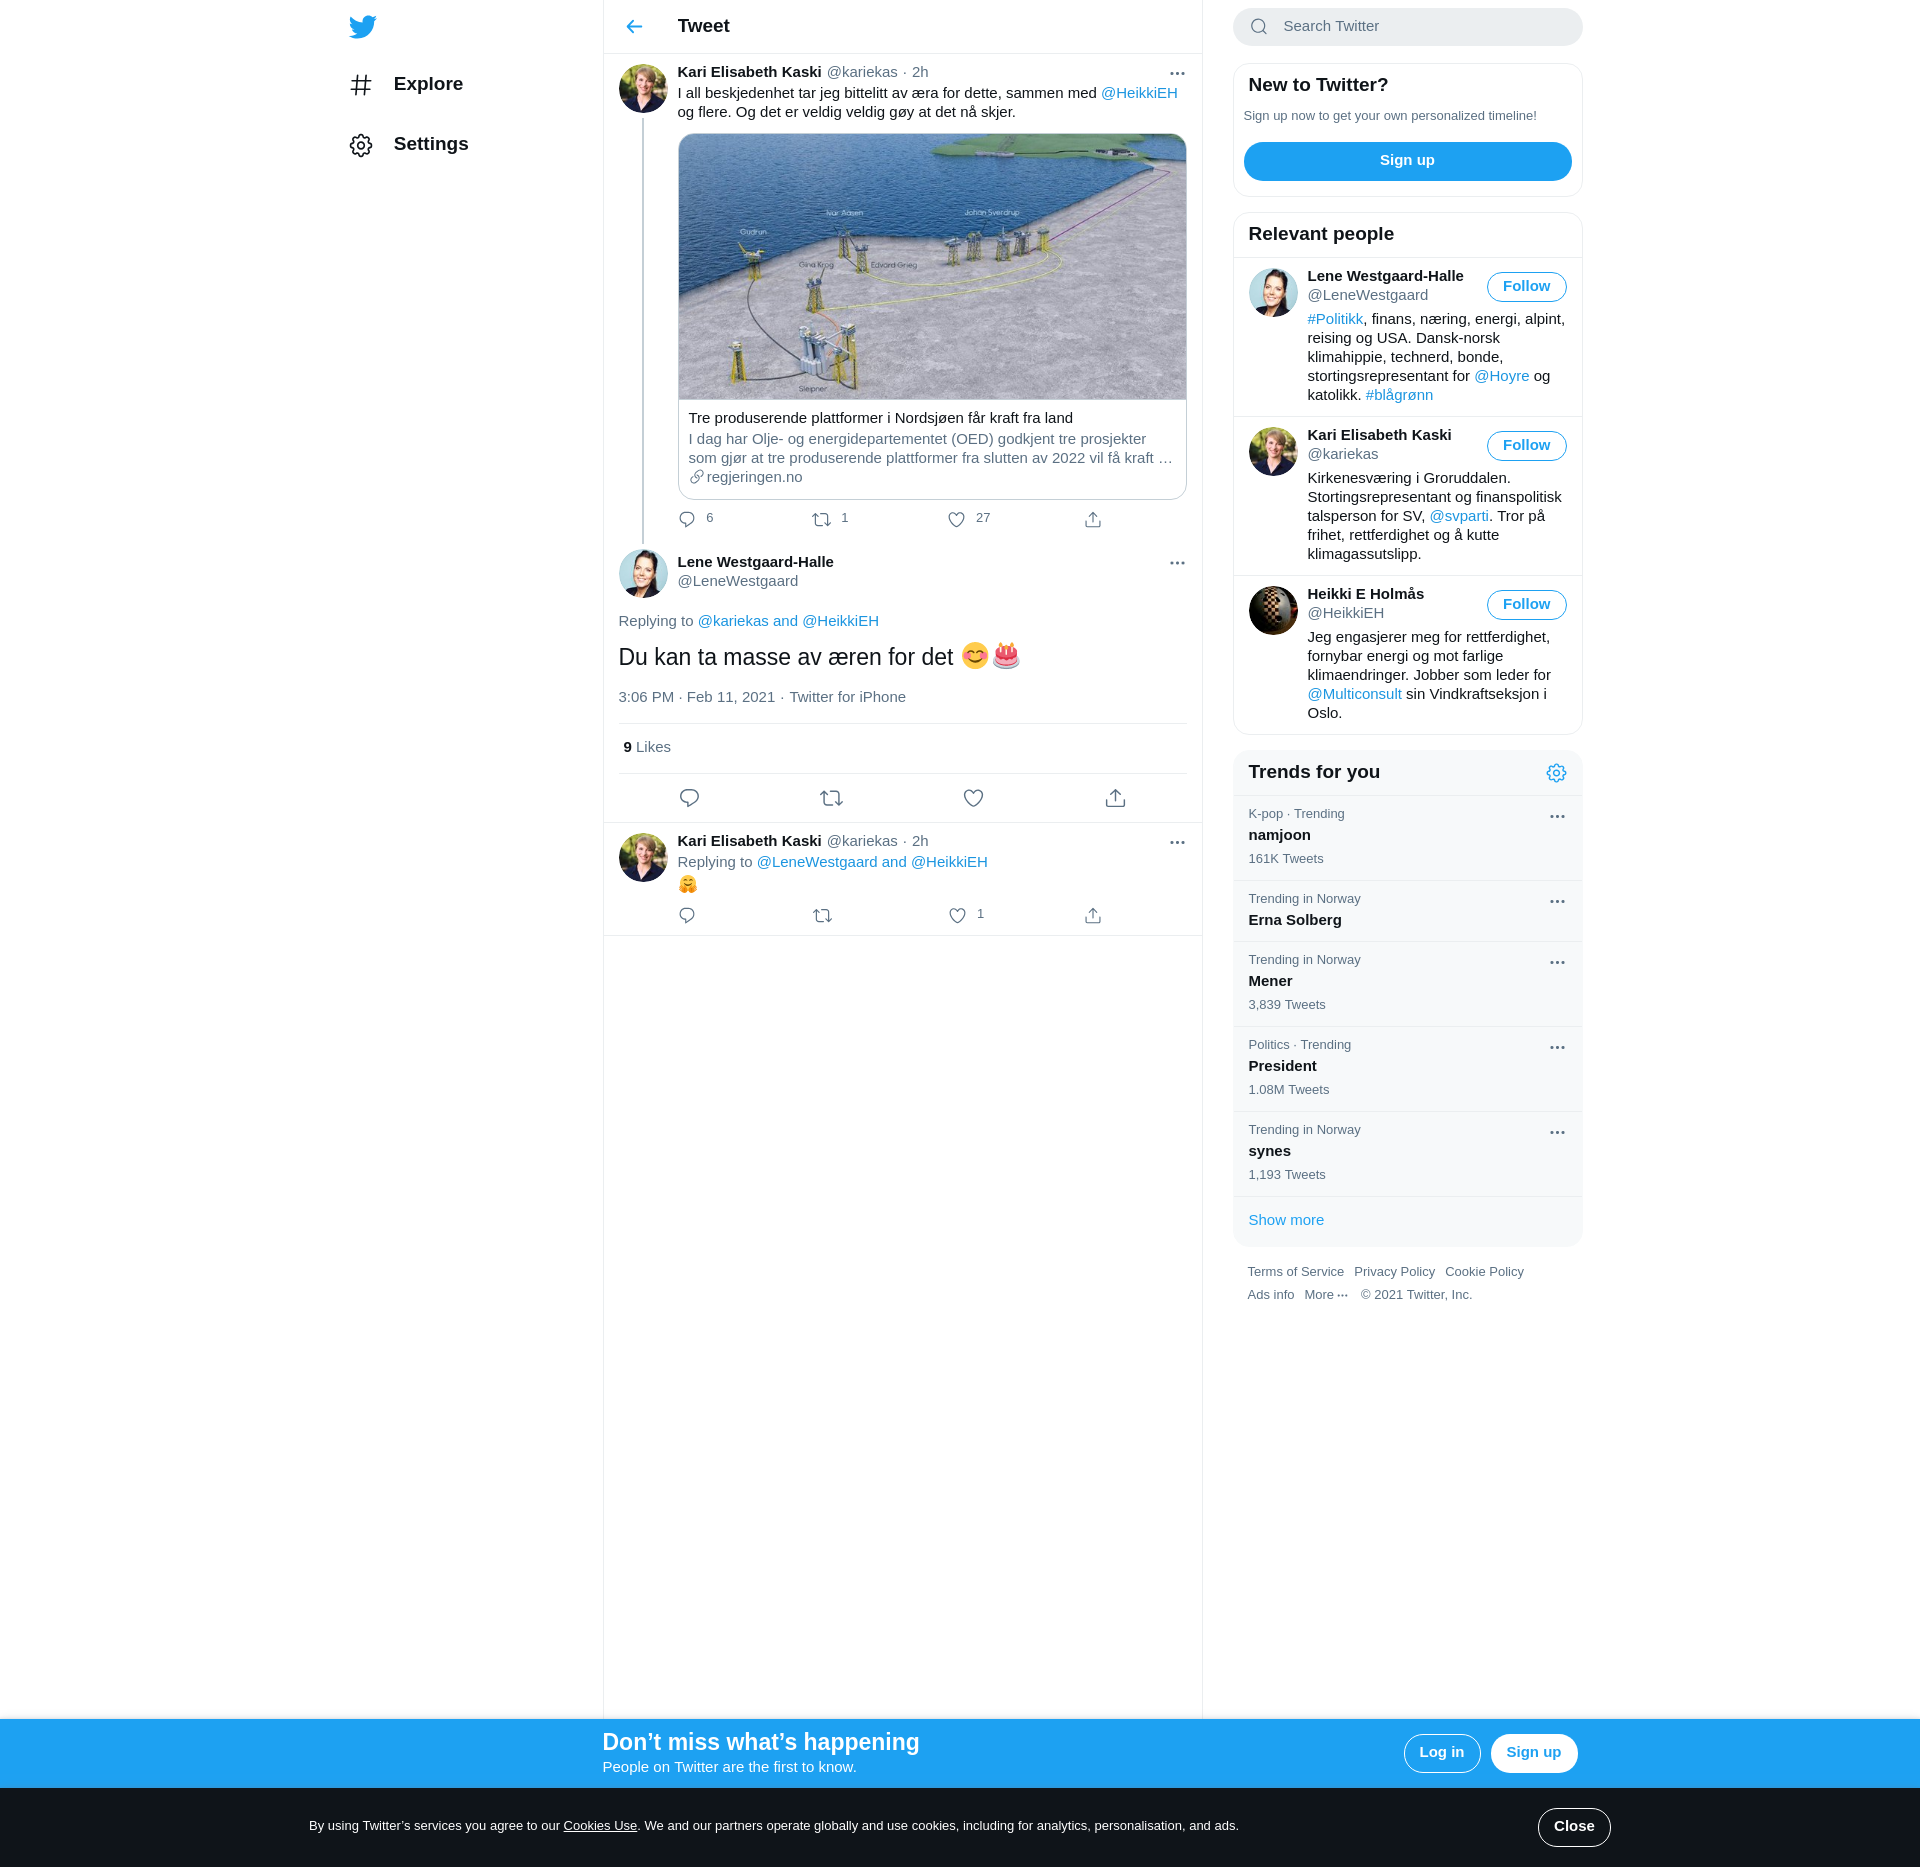The image size is (1920, 1867).
Task: Open more options for namjoon trend
Action: (1557, 817)
